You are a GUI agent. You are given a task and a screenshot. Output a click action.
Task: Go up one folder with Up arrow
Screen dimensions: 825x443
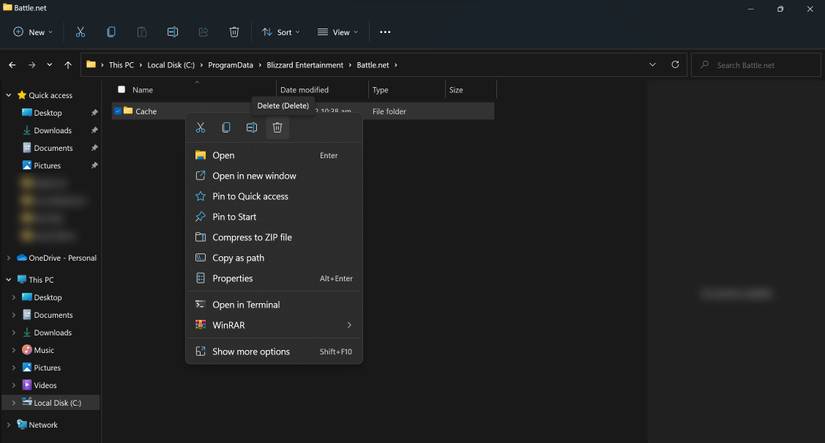[68, 65]
